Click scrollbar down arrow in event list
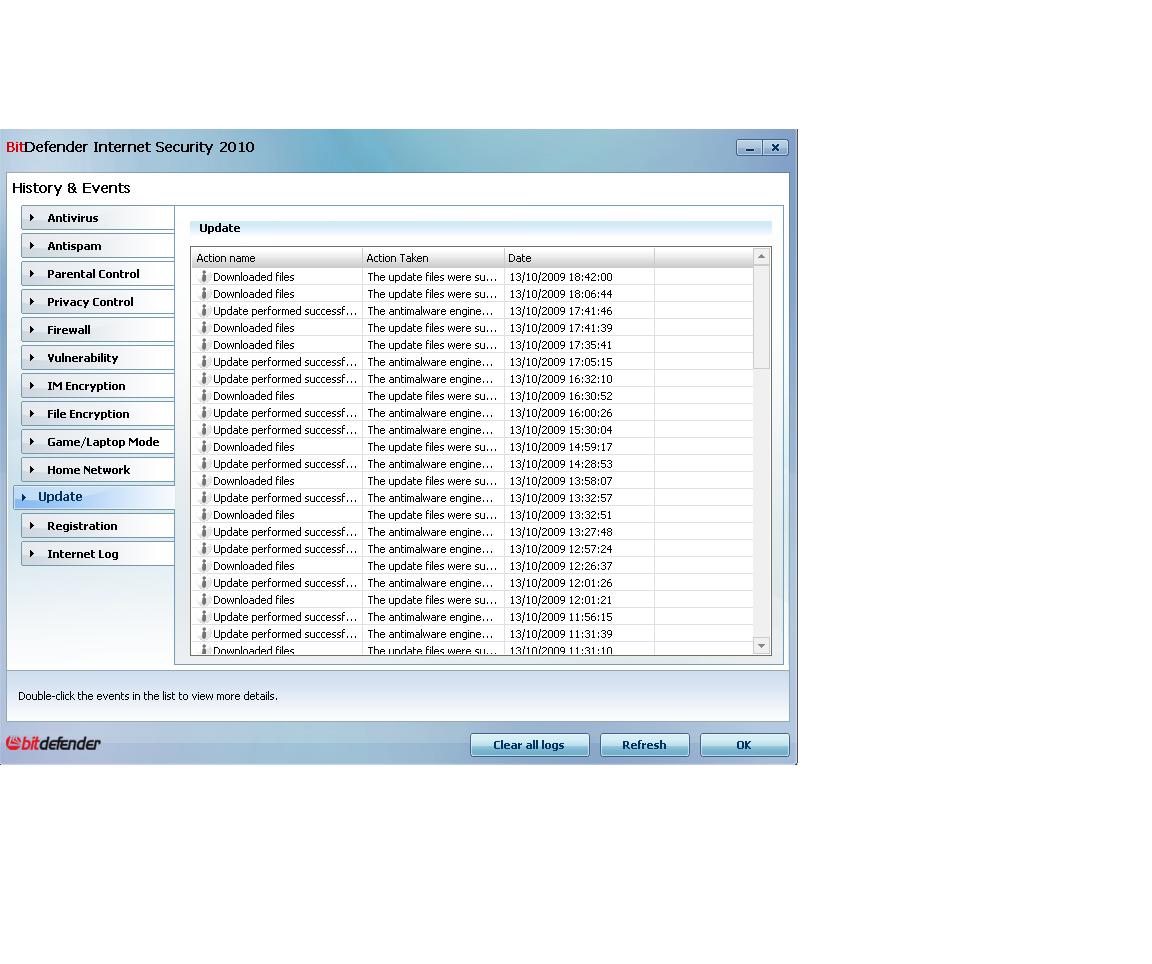 tap(761, 646)
